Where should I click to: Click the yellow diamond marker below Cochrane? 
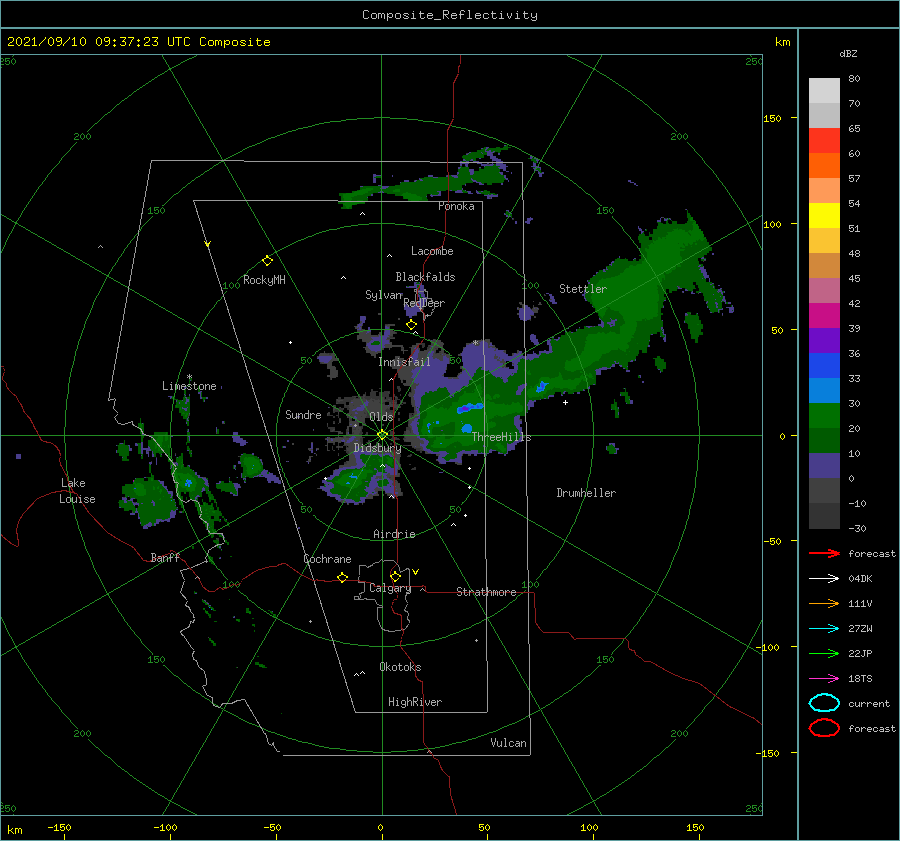342,577
